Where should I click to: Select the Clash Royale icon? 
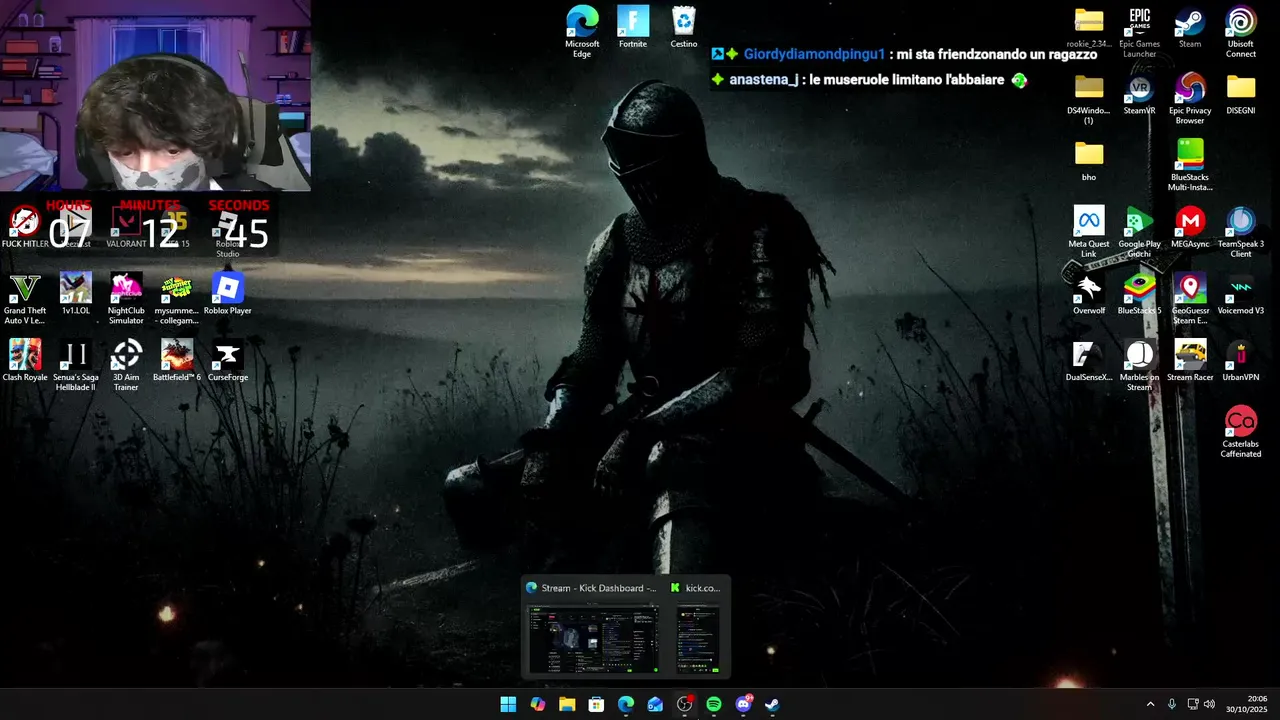25,361
